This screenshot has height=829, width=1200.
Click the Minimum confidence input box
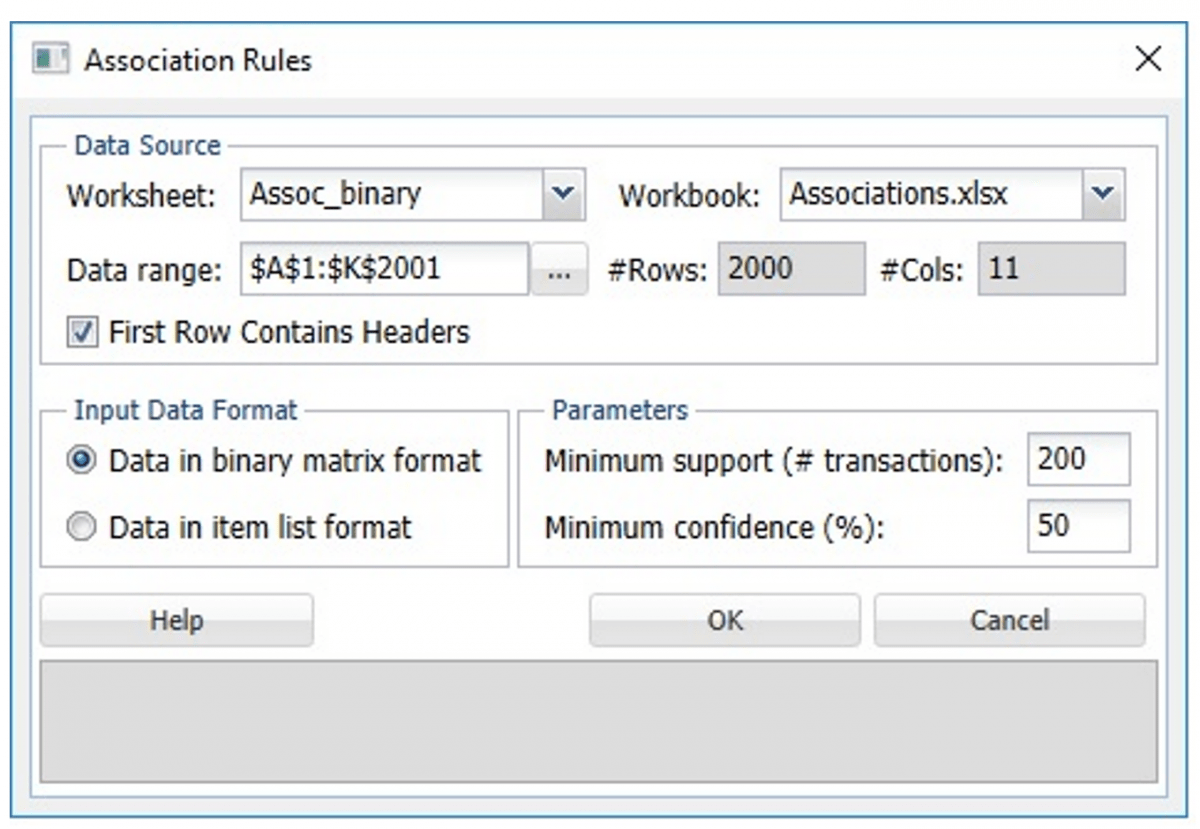(x=1078, y=526)
